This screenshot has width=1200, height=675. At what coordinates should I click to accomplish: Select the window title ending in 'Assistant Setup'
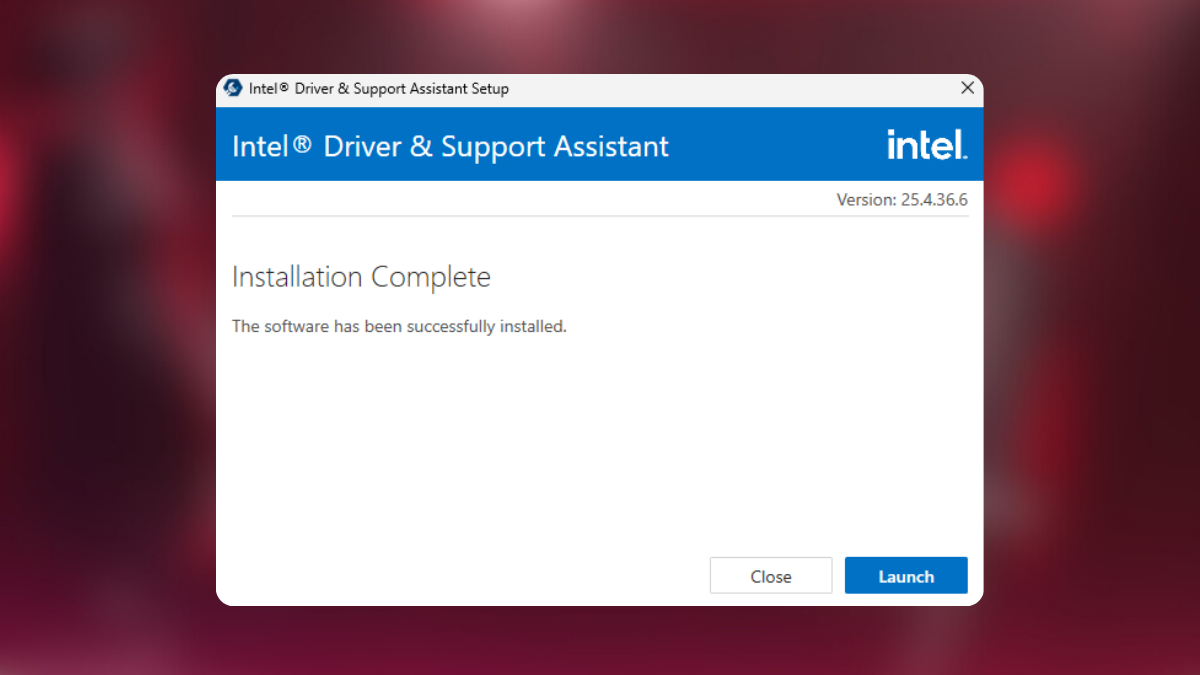[379, 88]
